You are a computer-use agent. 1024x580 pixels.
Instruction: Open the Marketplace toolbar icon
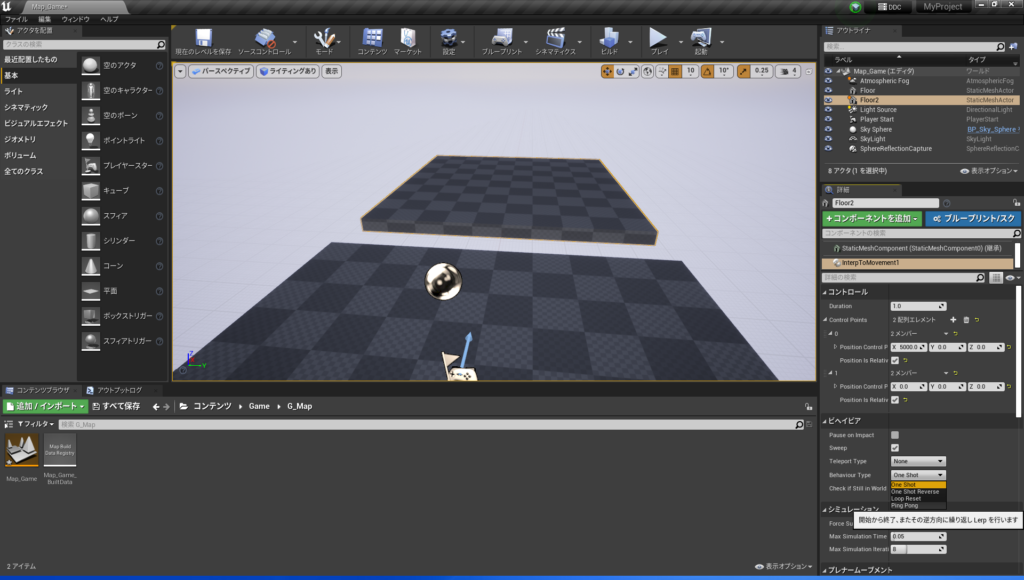click(407, 38)
